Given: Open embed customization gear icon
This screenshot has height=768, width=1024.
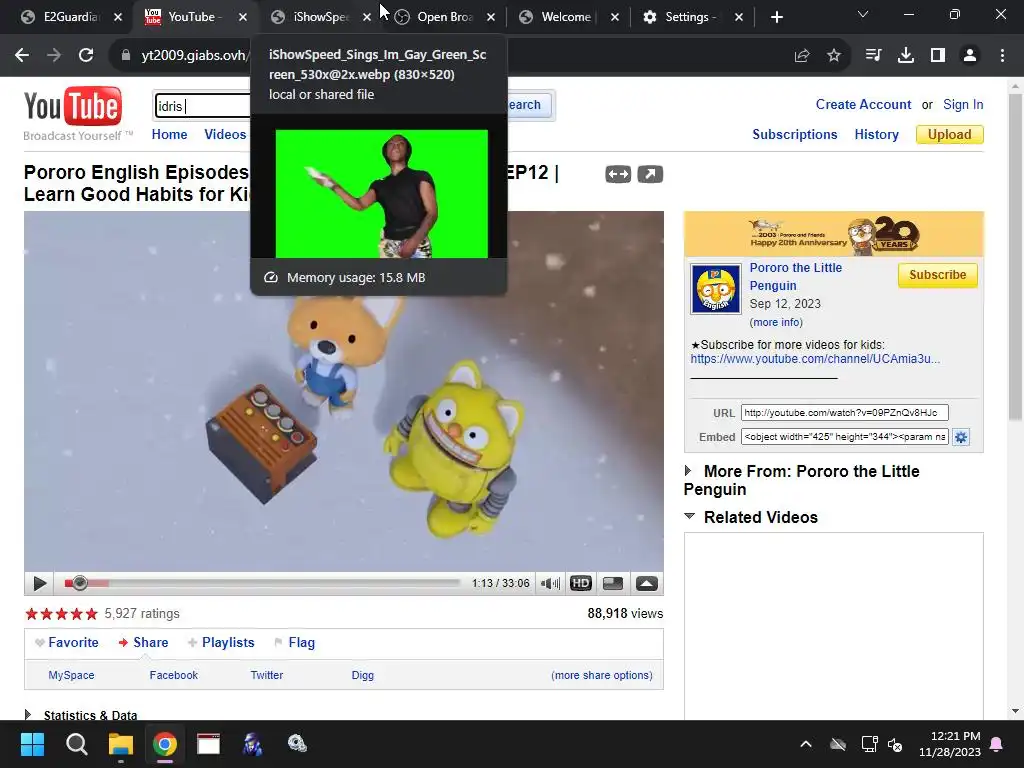Looking at the screenshot, I should [961, 437].
